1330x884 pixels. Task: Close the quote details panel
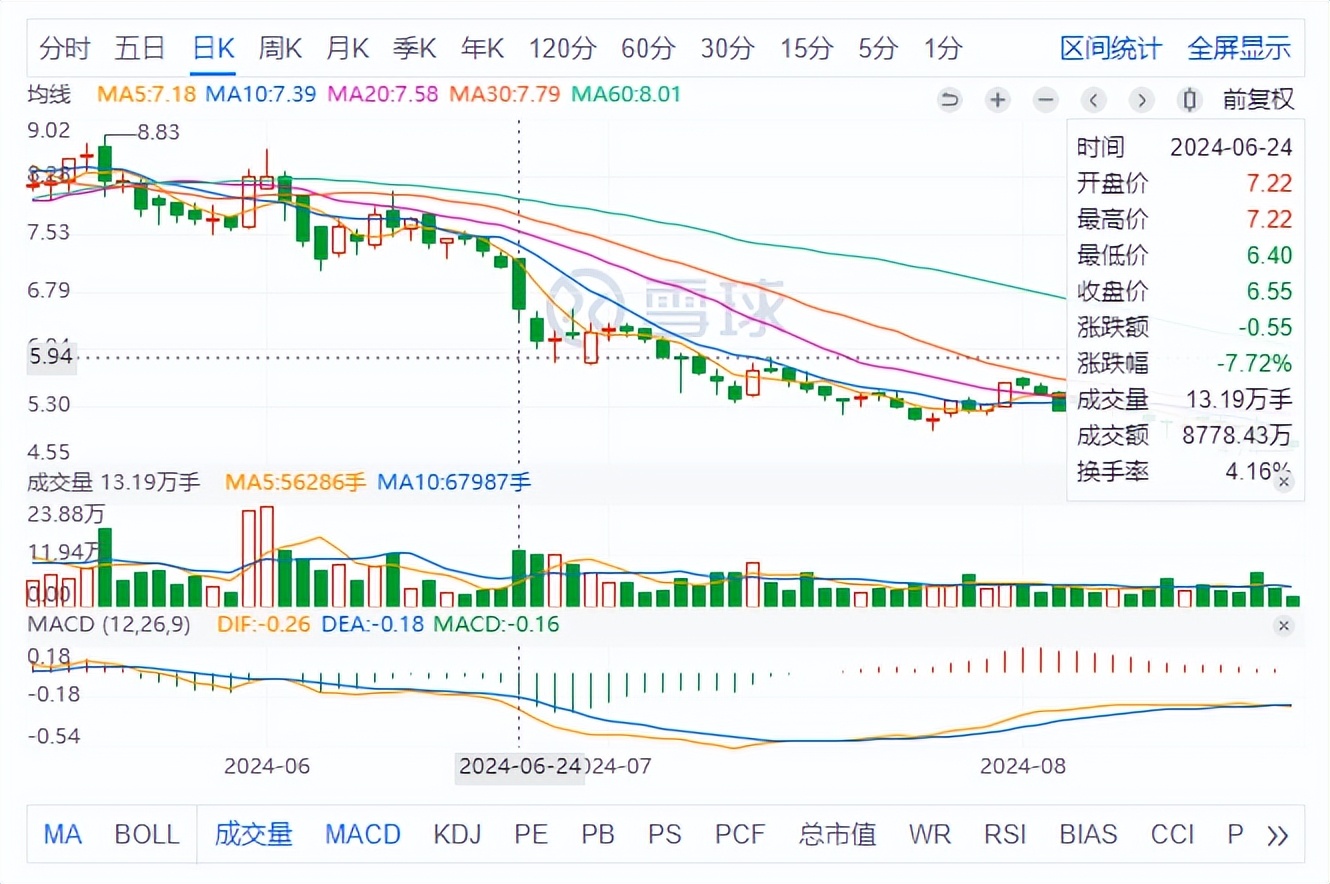pyautogui.click(x=1284, y=482)
